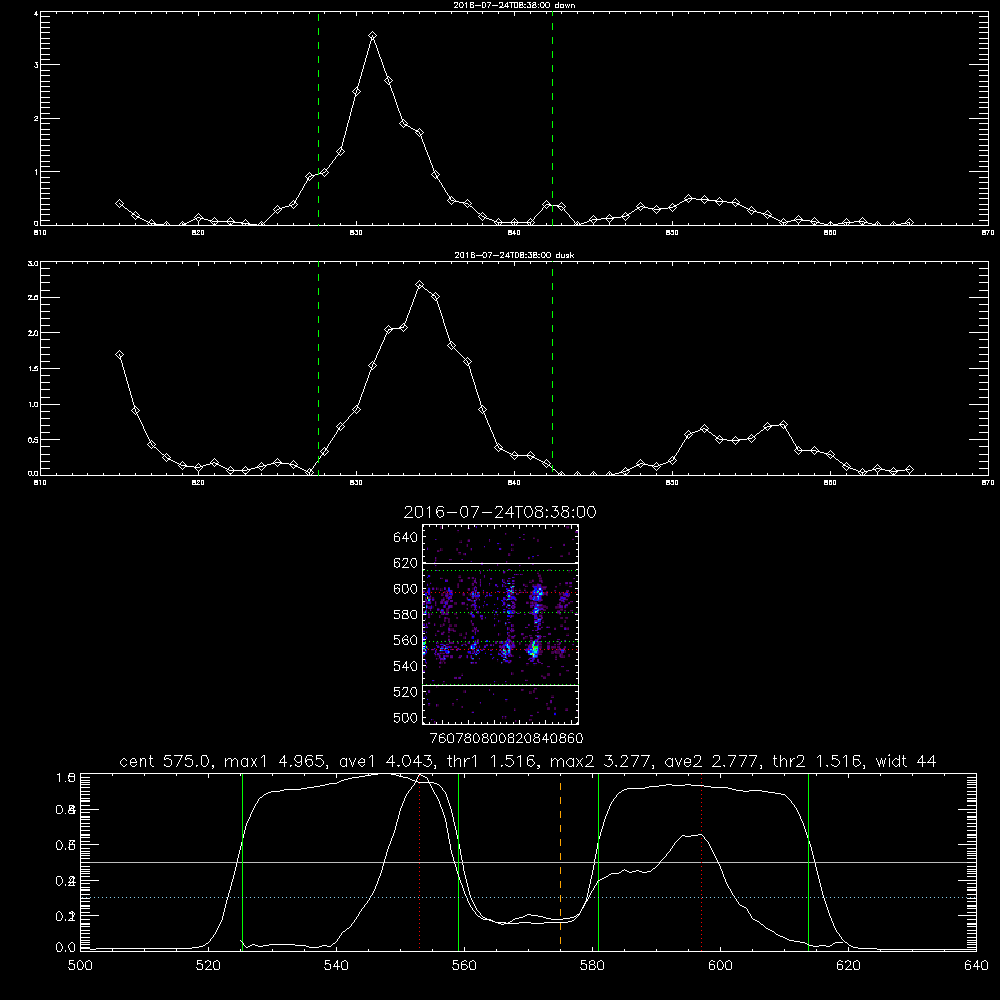Click the bottom plot x-axis label '560'
Image resolution: width=1000 pixels, height=1000 pixels.
coord(464,966)
